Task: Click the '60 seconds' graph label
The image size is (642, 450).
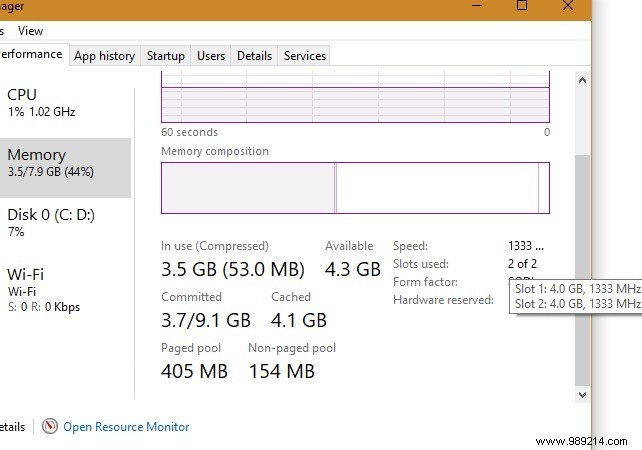Action: pyautogui.click(x=190, y=132)
